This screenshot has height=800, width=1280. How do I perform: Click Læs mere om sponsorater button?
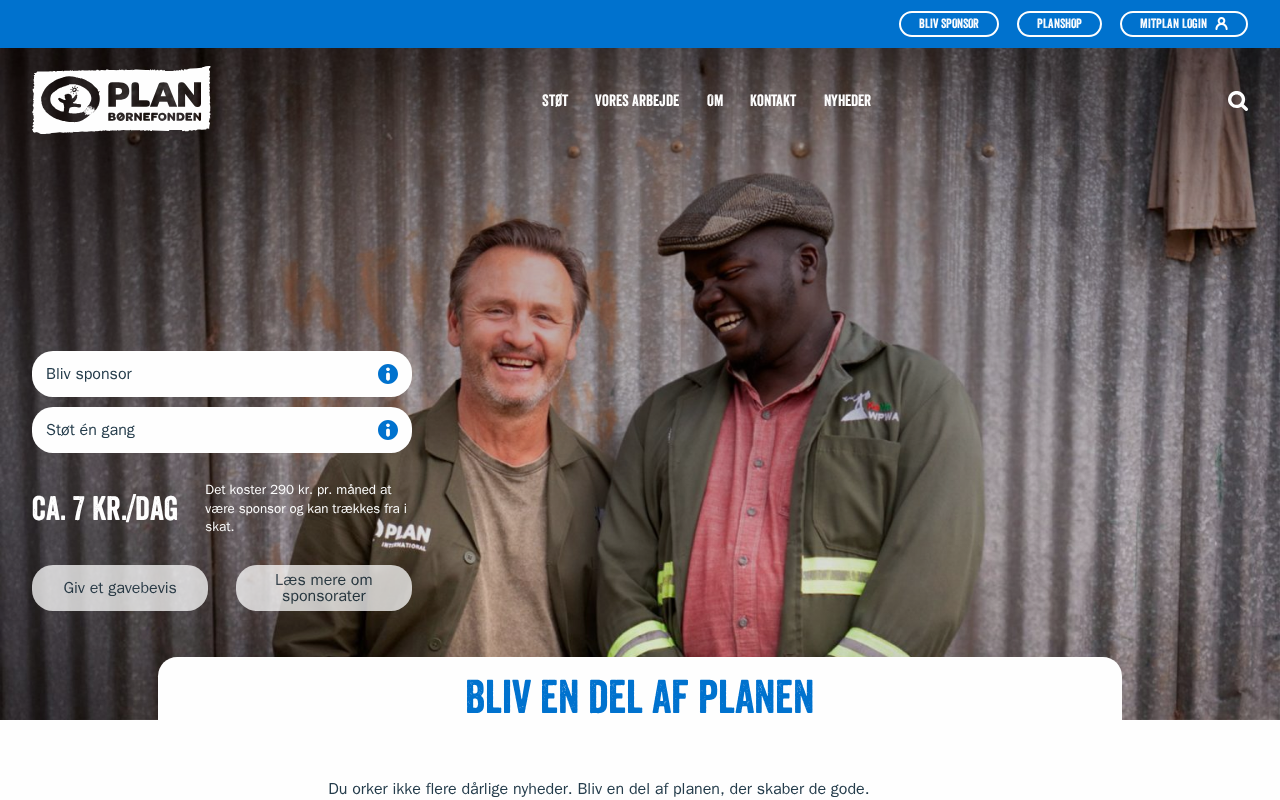(x=324, y=588)
